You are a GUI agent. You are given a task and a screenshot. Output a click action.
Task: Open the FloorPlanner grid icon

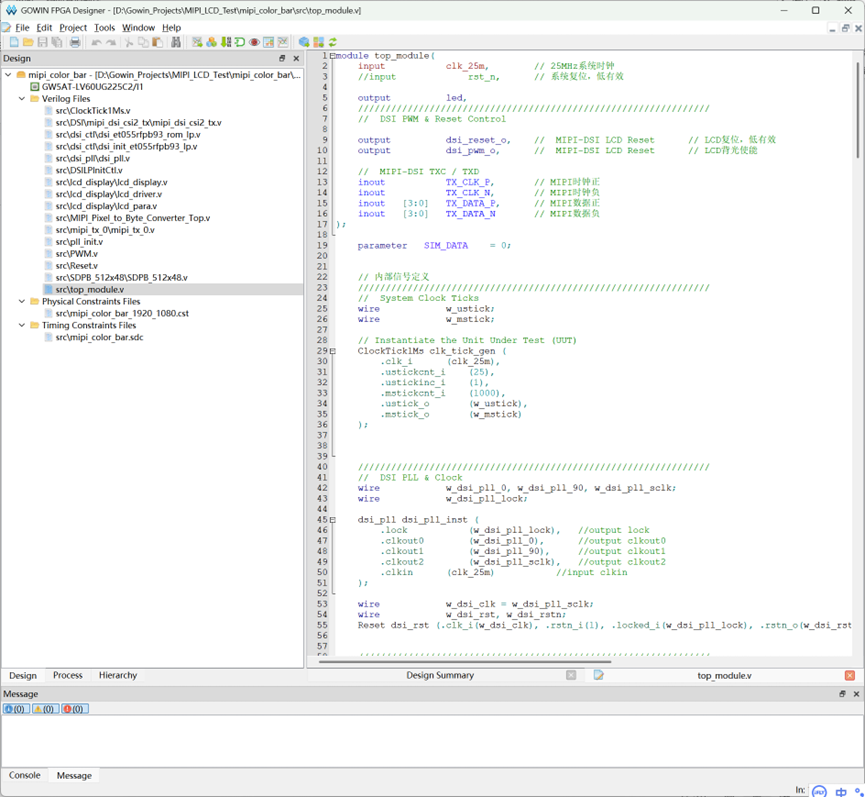click(269, 42)
